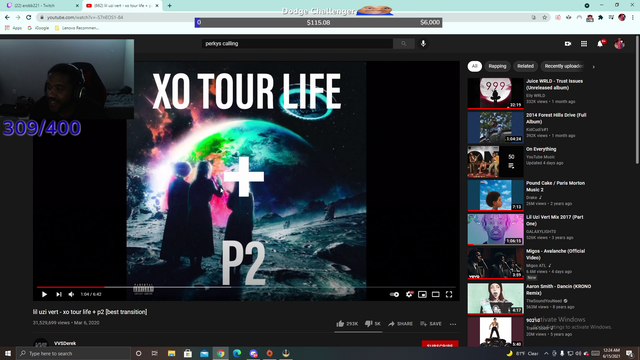The image size is (640, 360).
Task: Open Pound Cake / Paris Morton video
Action: 555,187
